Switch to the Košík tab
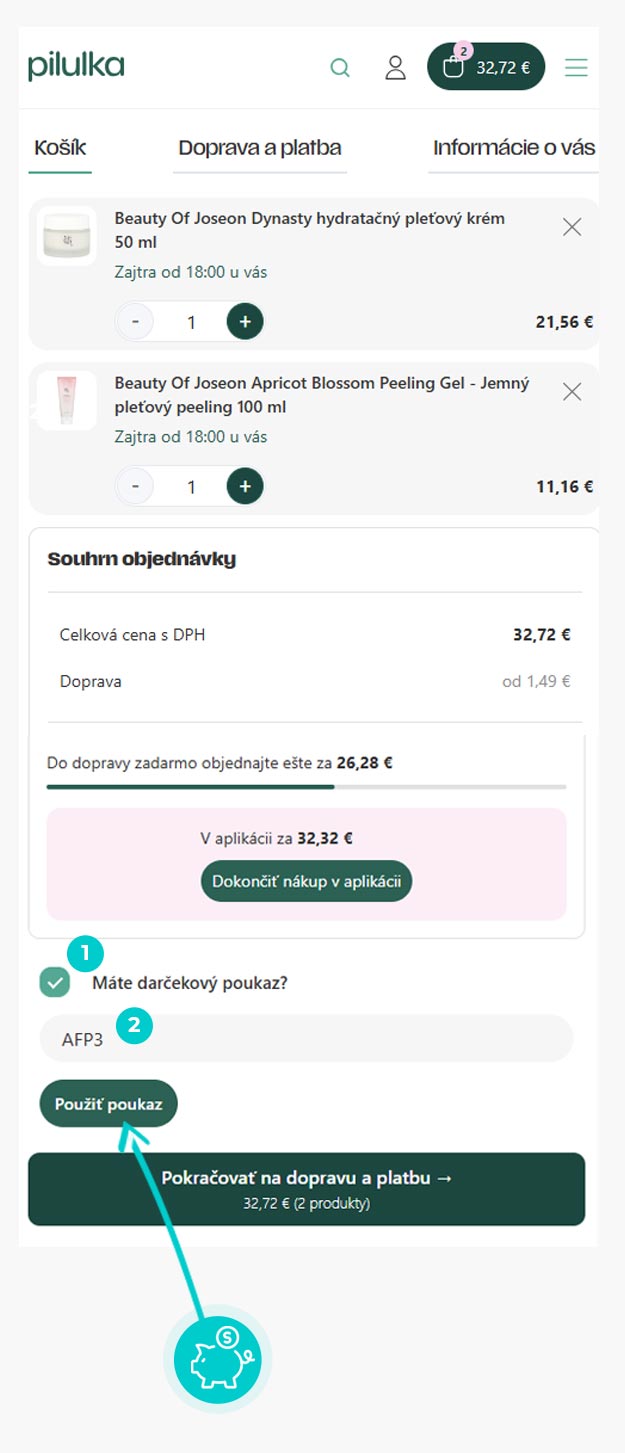Screen dimensions: 625x1453 [60, 149]
